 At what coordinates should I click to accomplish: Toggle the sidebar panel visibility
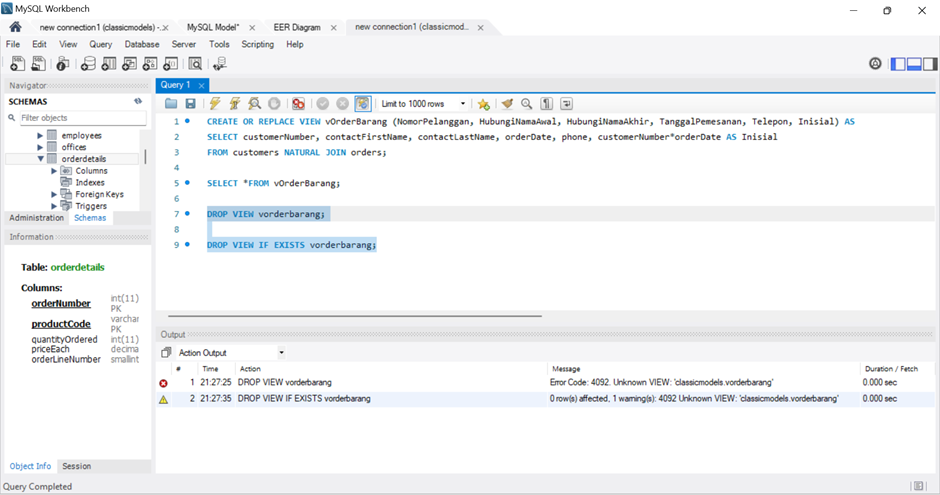pos(898,64)
